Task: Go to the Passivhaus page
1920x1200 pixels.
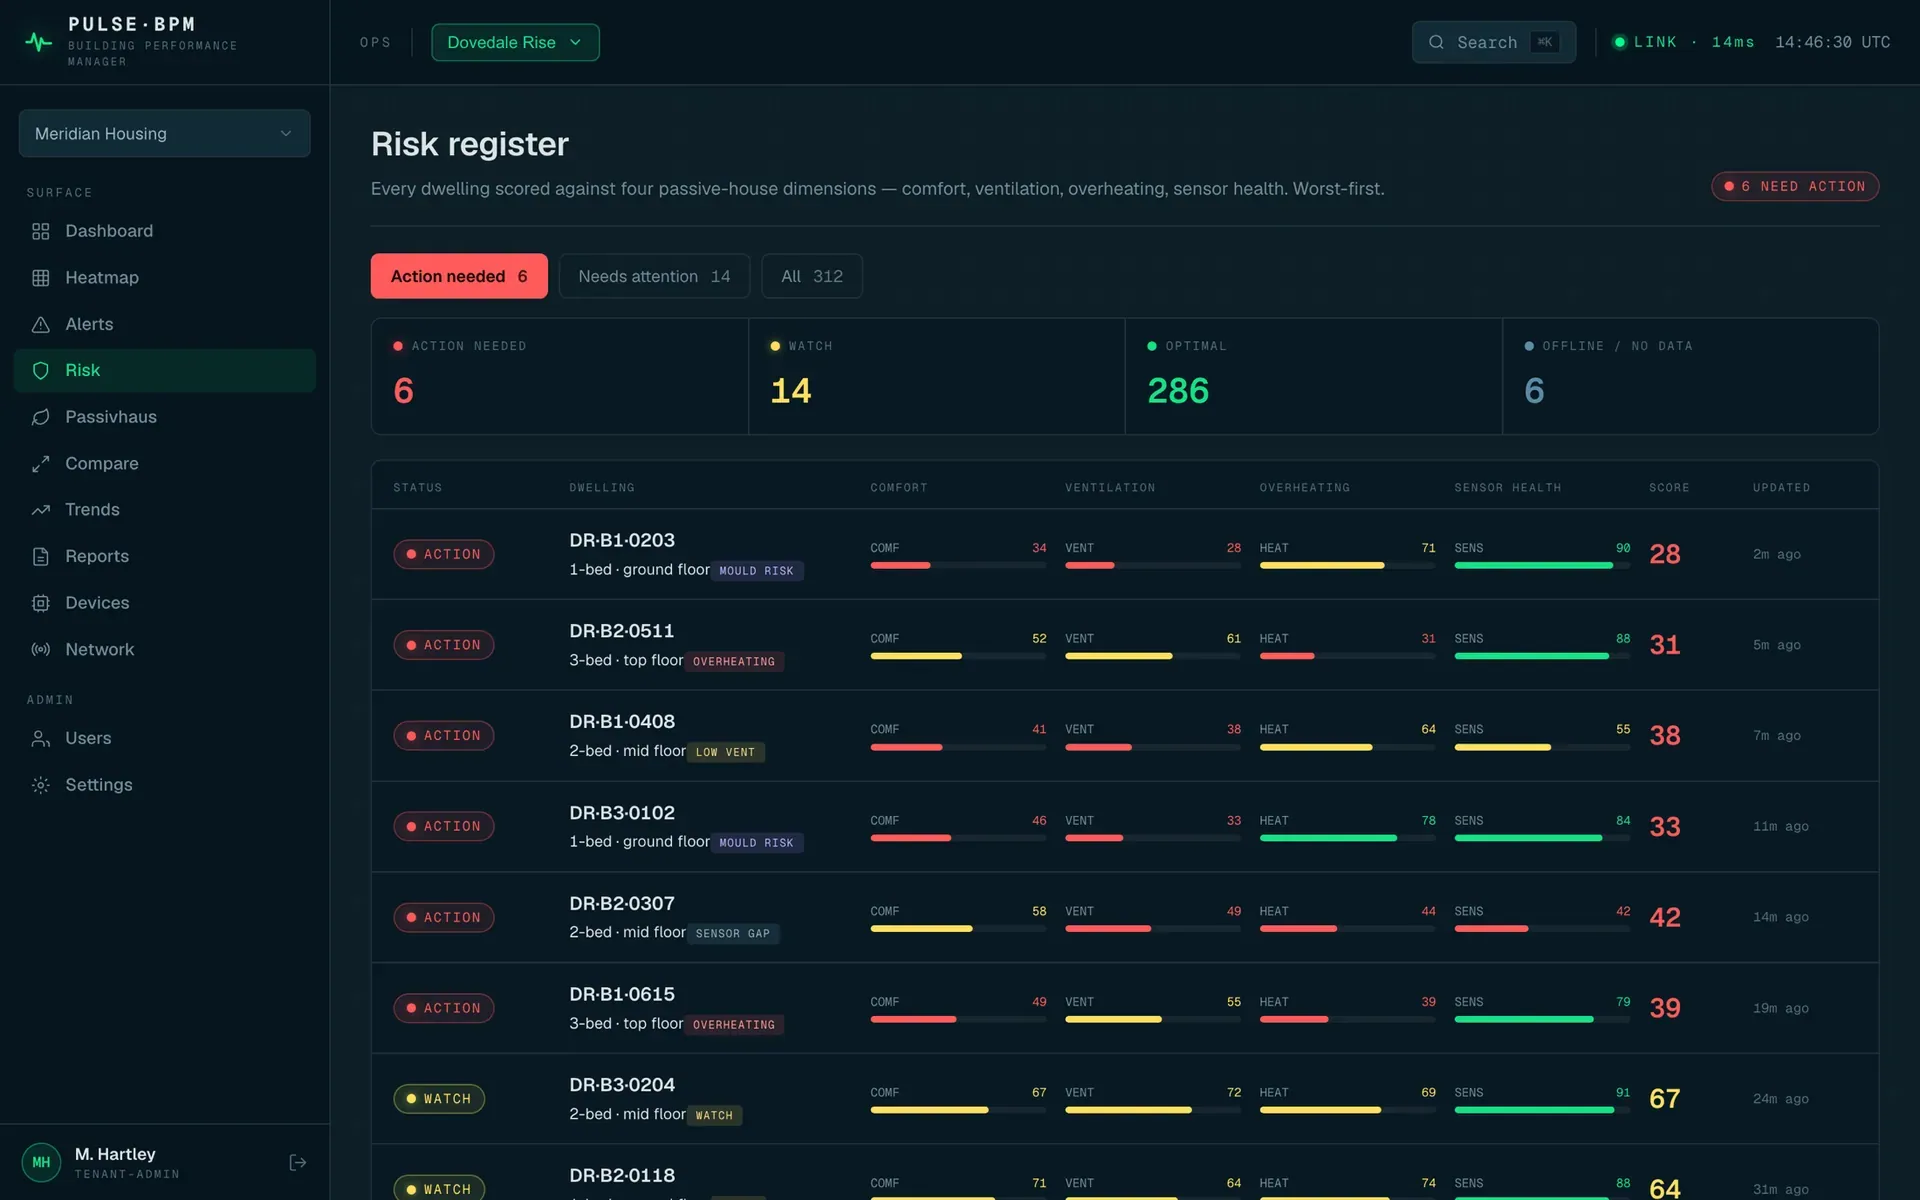Action: tap(165, 417)
